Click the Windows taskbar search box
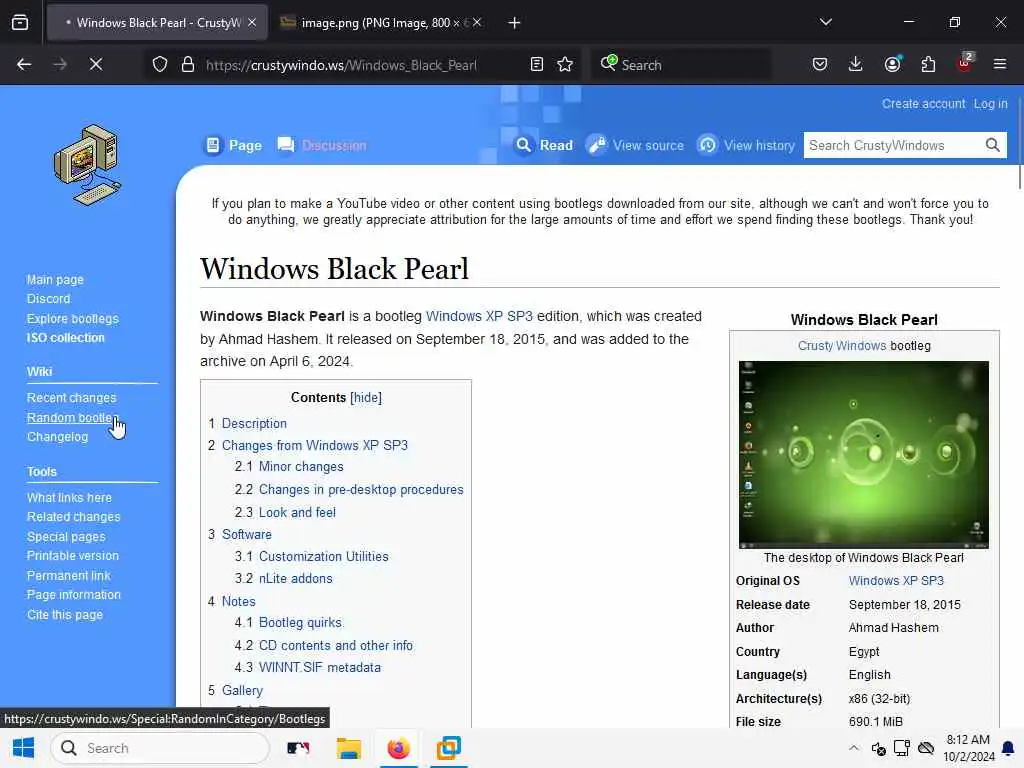This screenshot has height=768, width=1024. [160, 748]
